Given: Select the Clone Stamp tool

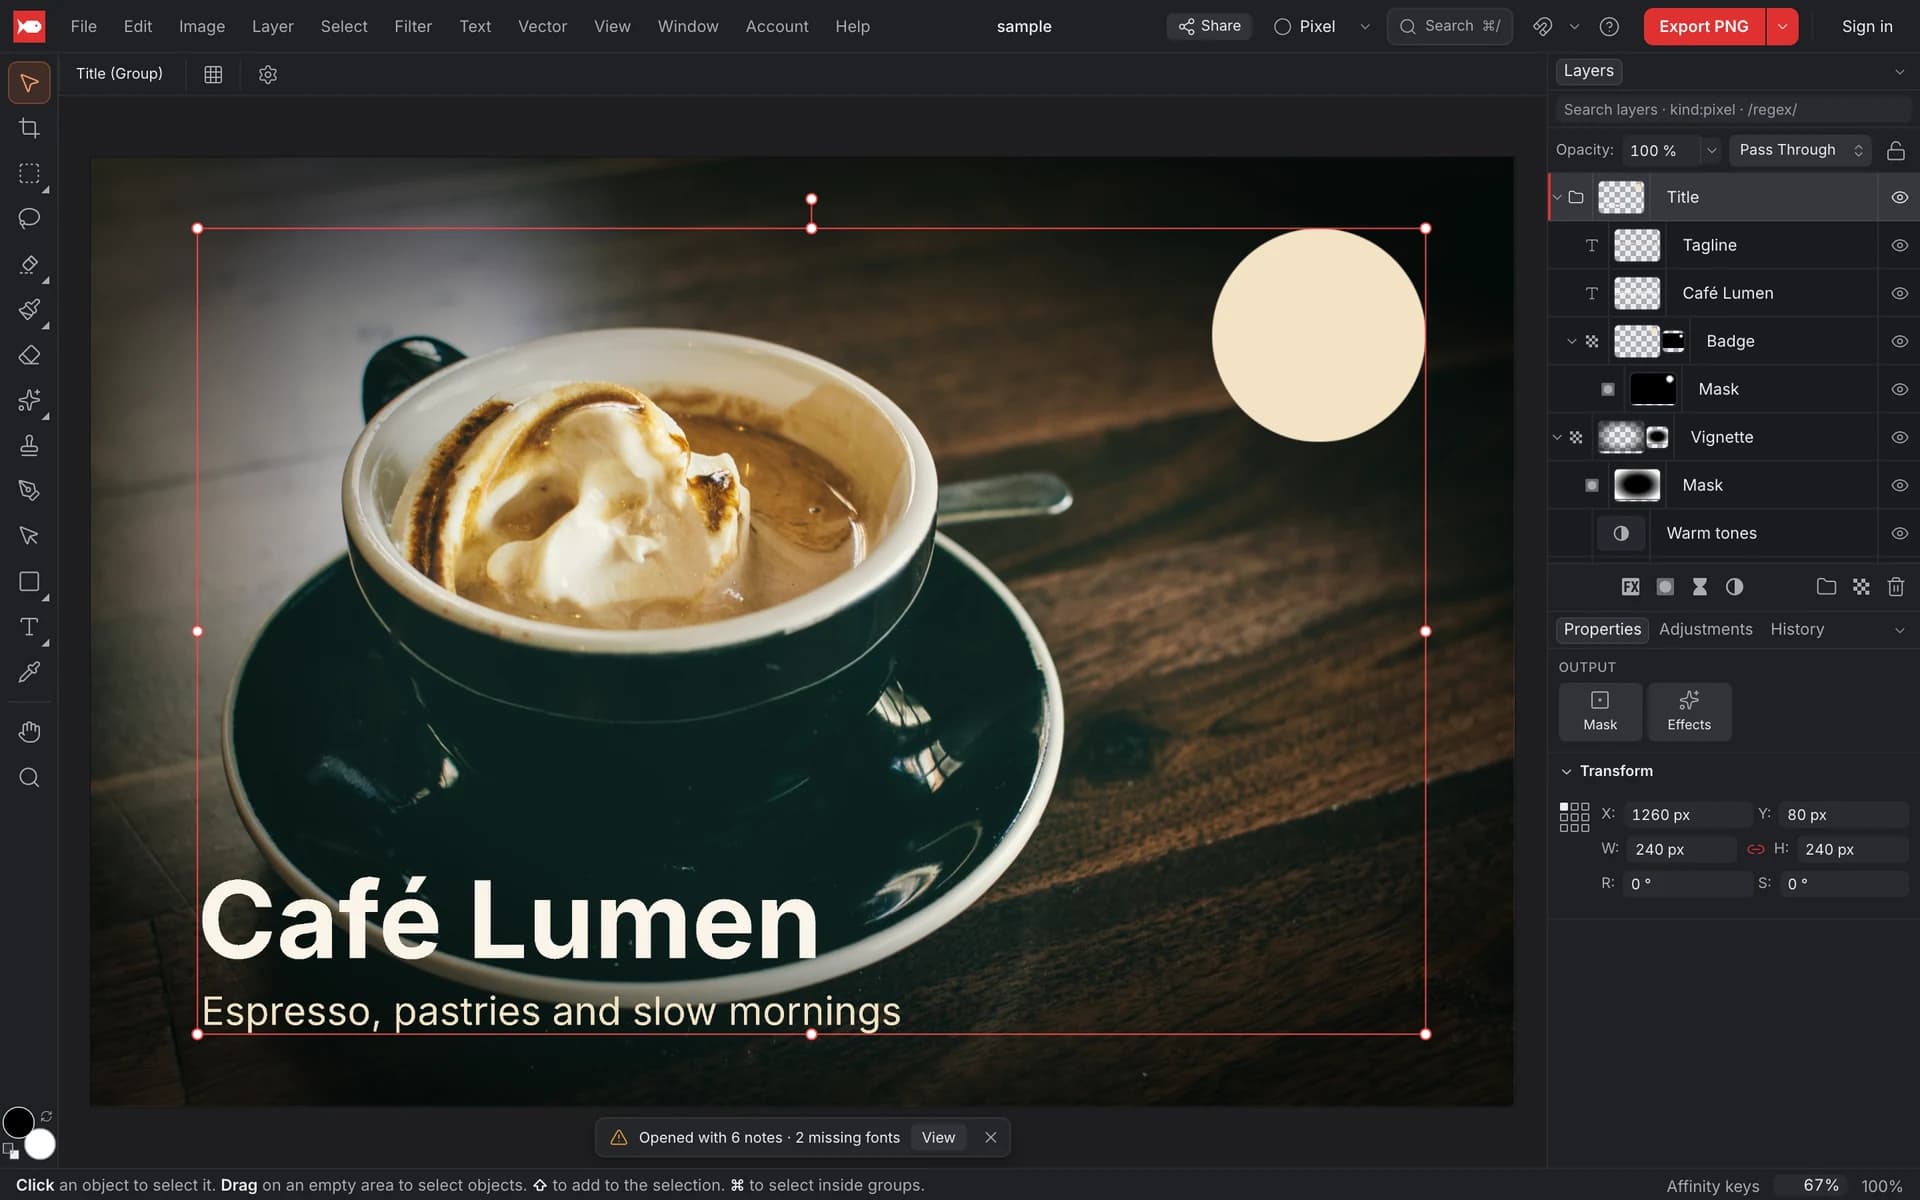Looking at the screenshot, I should click(29, 445).
